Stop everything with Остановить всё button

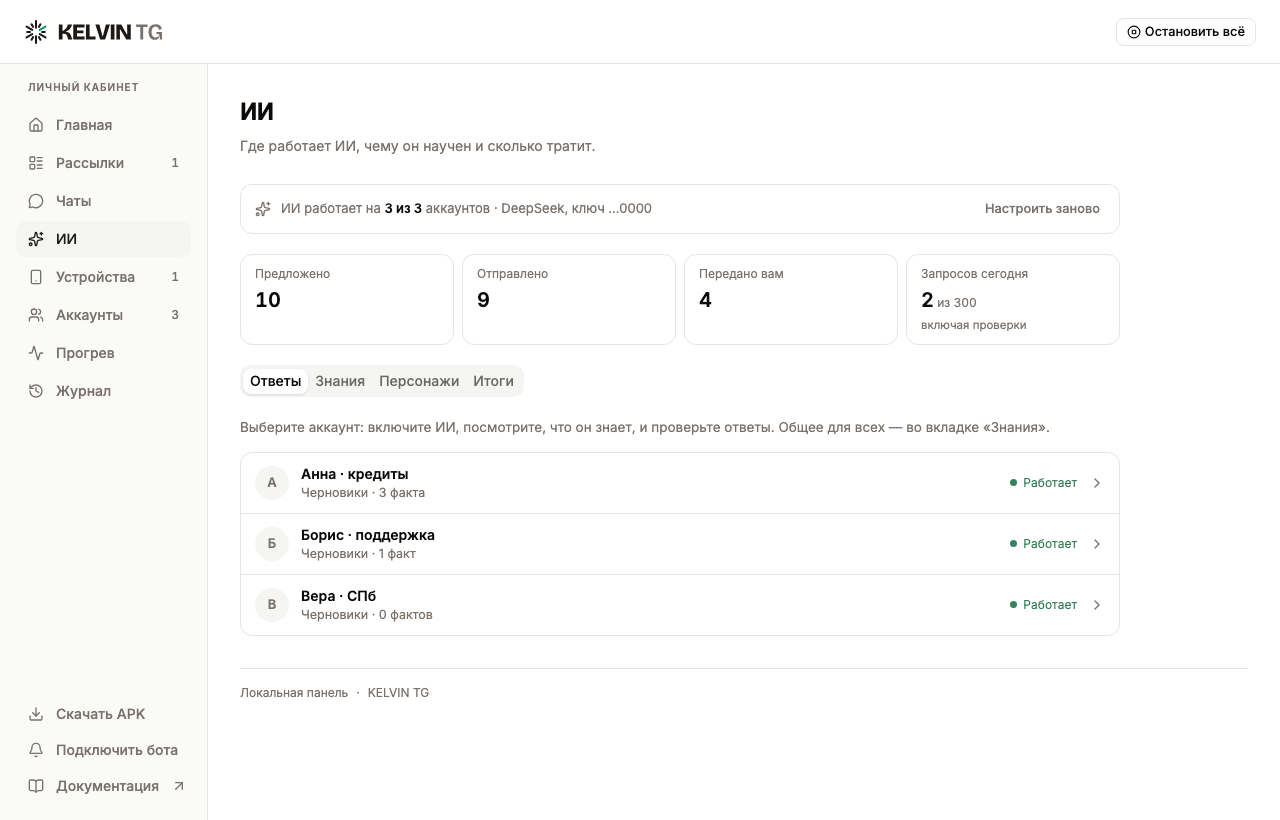1186,32
